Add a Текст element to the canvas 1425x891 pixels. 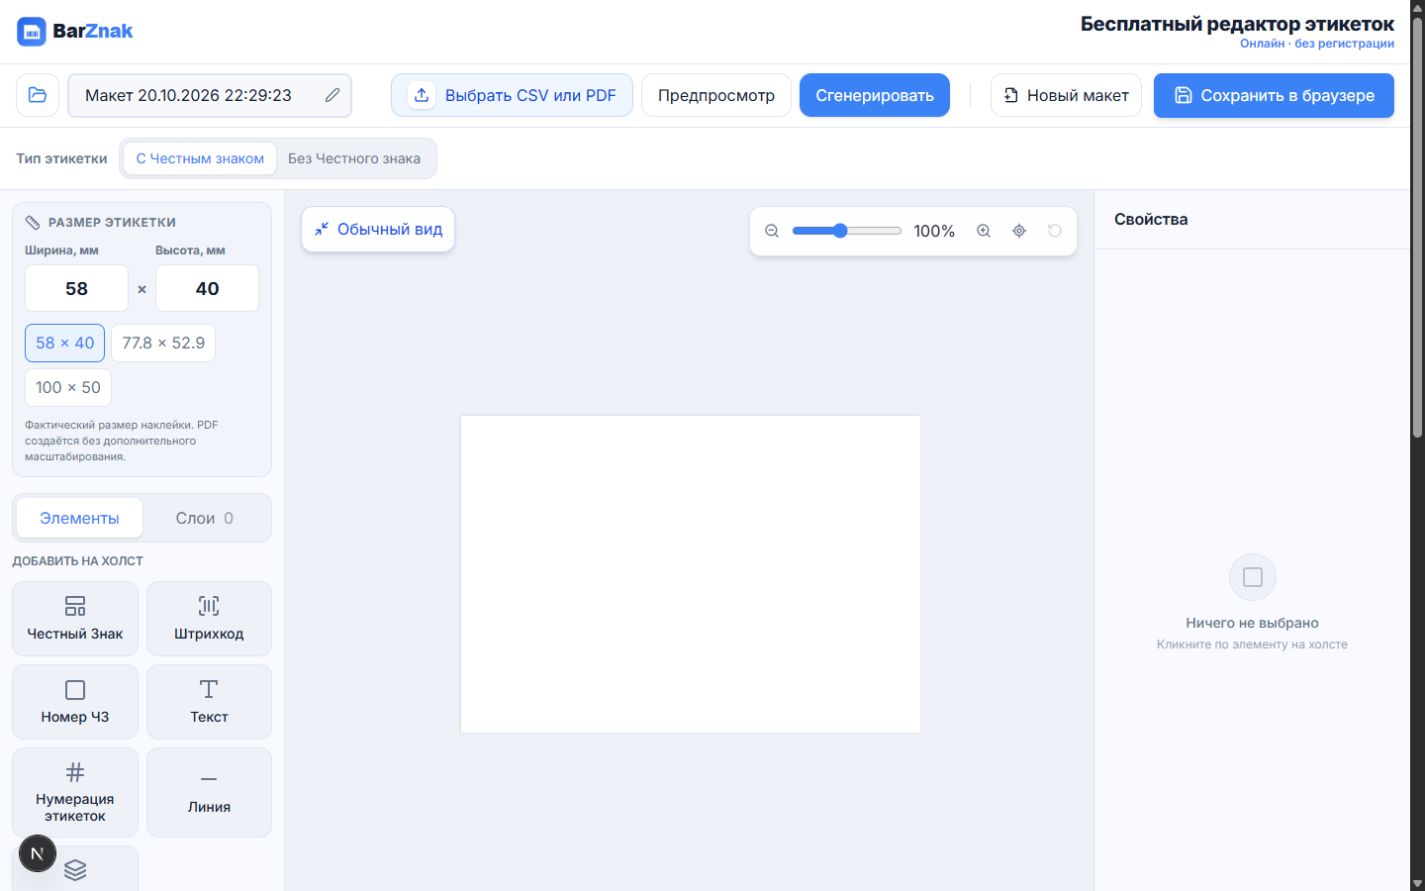pos(209,701)
